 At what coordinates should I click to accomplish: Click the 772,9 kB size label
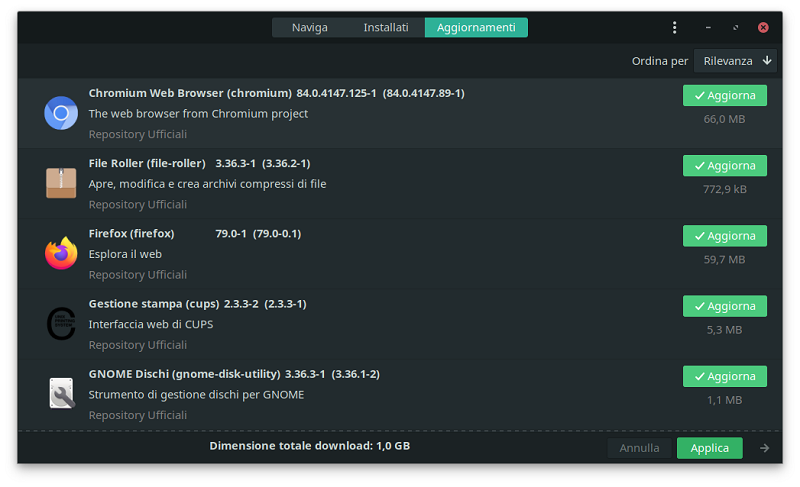coord(724,190)
